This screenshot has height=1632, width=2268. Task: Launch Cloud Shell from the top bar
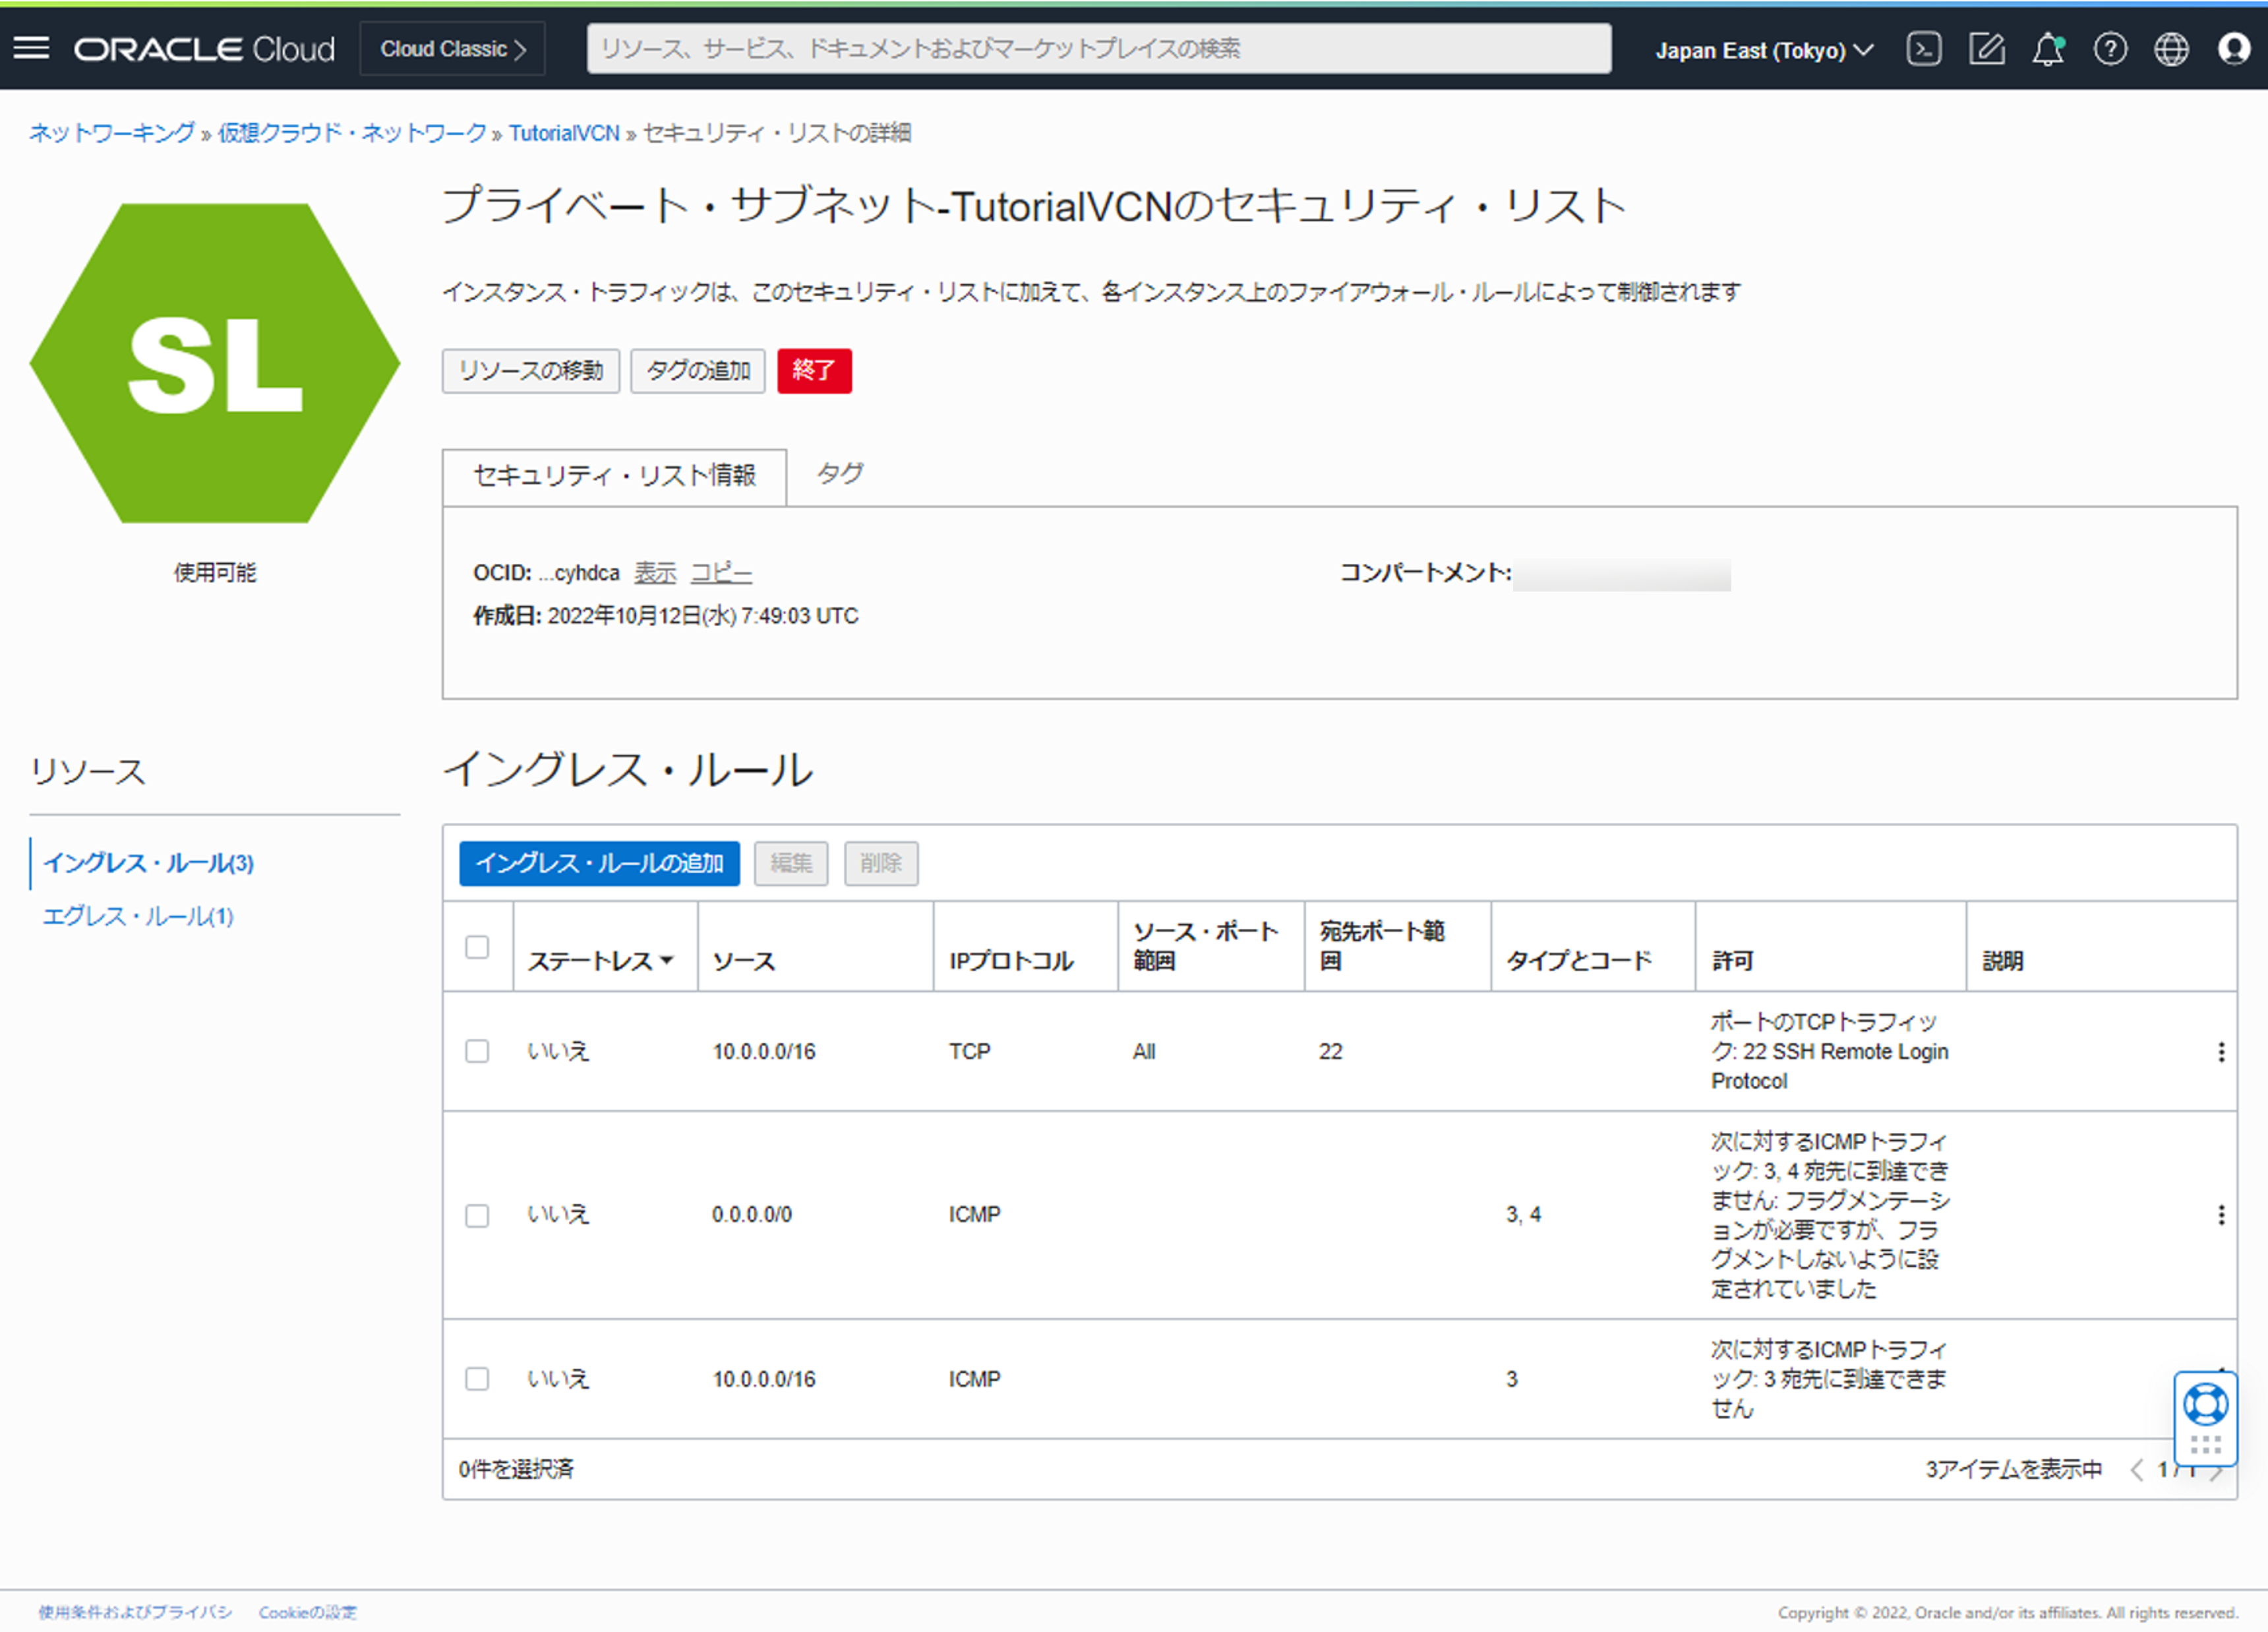click(x=1923, y=48)
